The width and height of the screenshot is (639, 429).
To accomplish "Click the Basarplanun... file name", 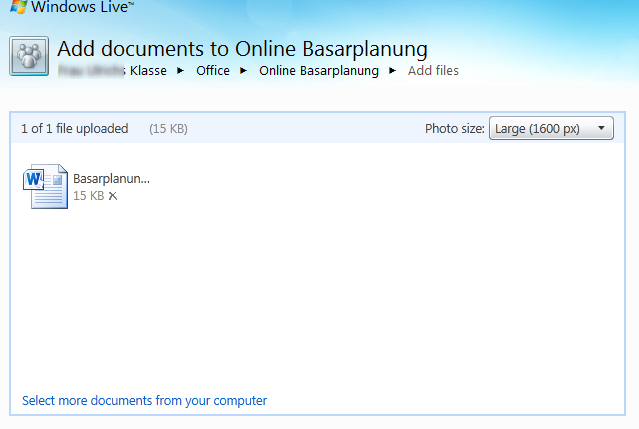I will (111, 179).
